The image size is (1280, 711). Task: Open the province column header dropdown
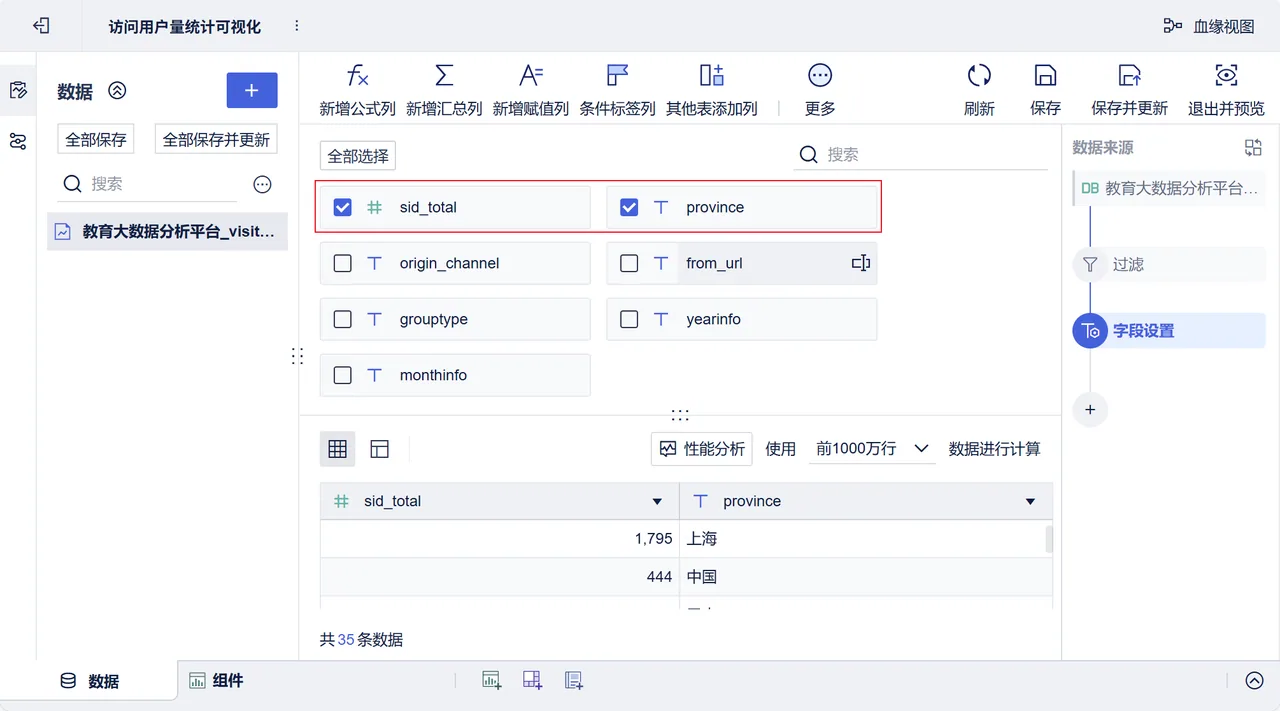(1030, 501)
